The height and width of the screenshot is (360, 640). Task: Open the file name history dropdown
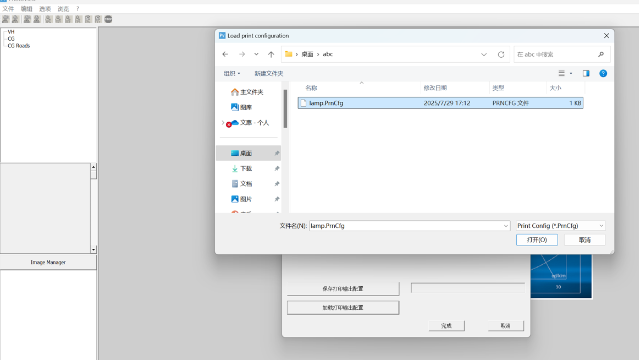pos(505,226)
